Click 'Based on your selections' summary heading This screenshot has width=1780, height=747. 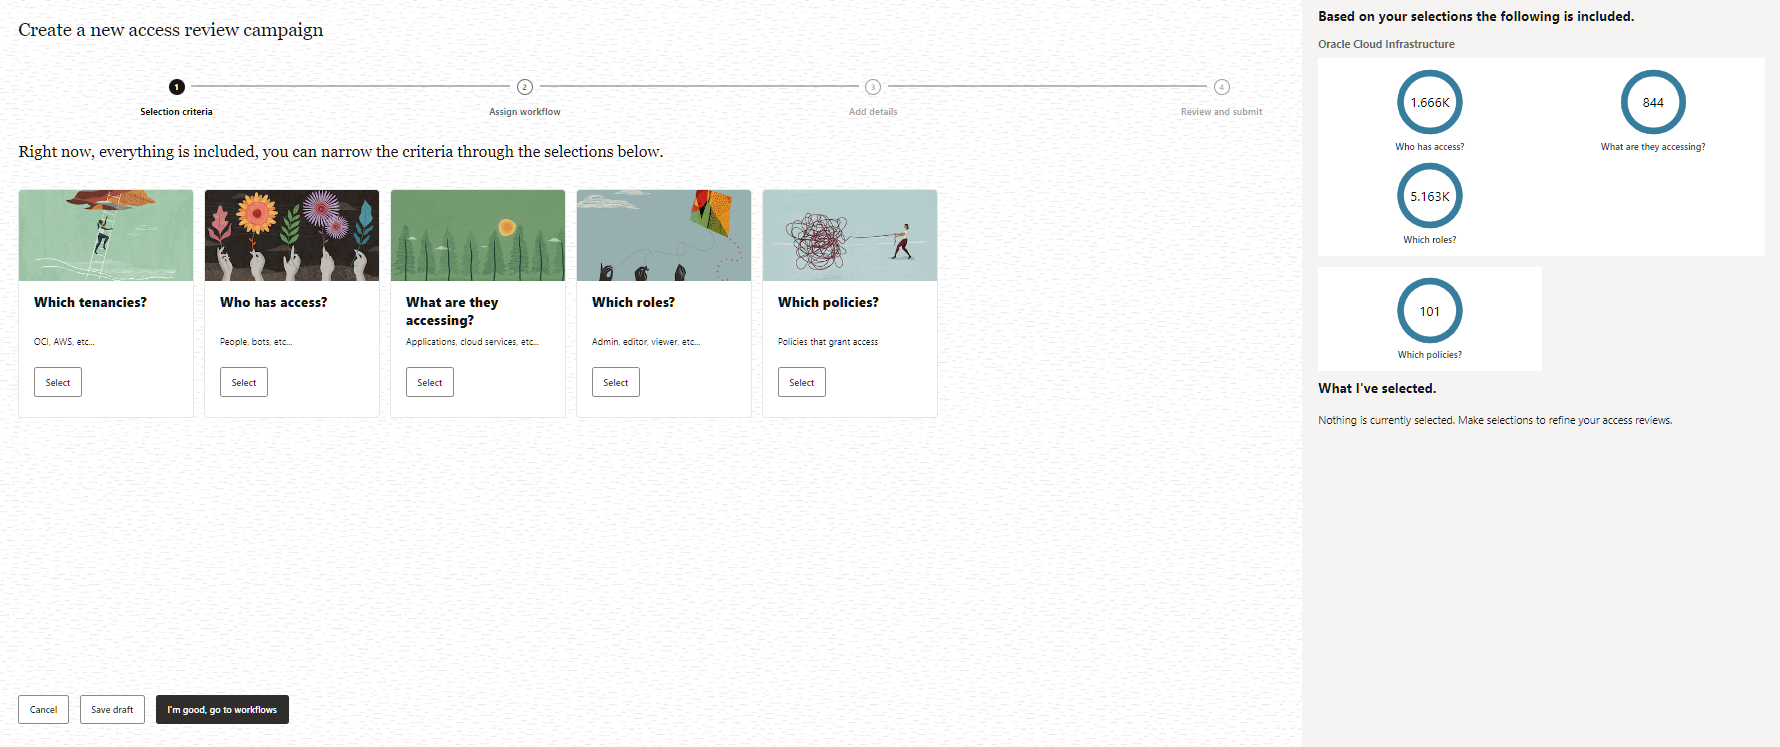point(1476,16)
